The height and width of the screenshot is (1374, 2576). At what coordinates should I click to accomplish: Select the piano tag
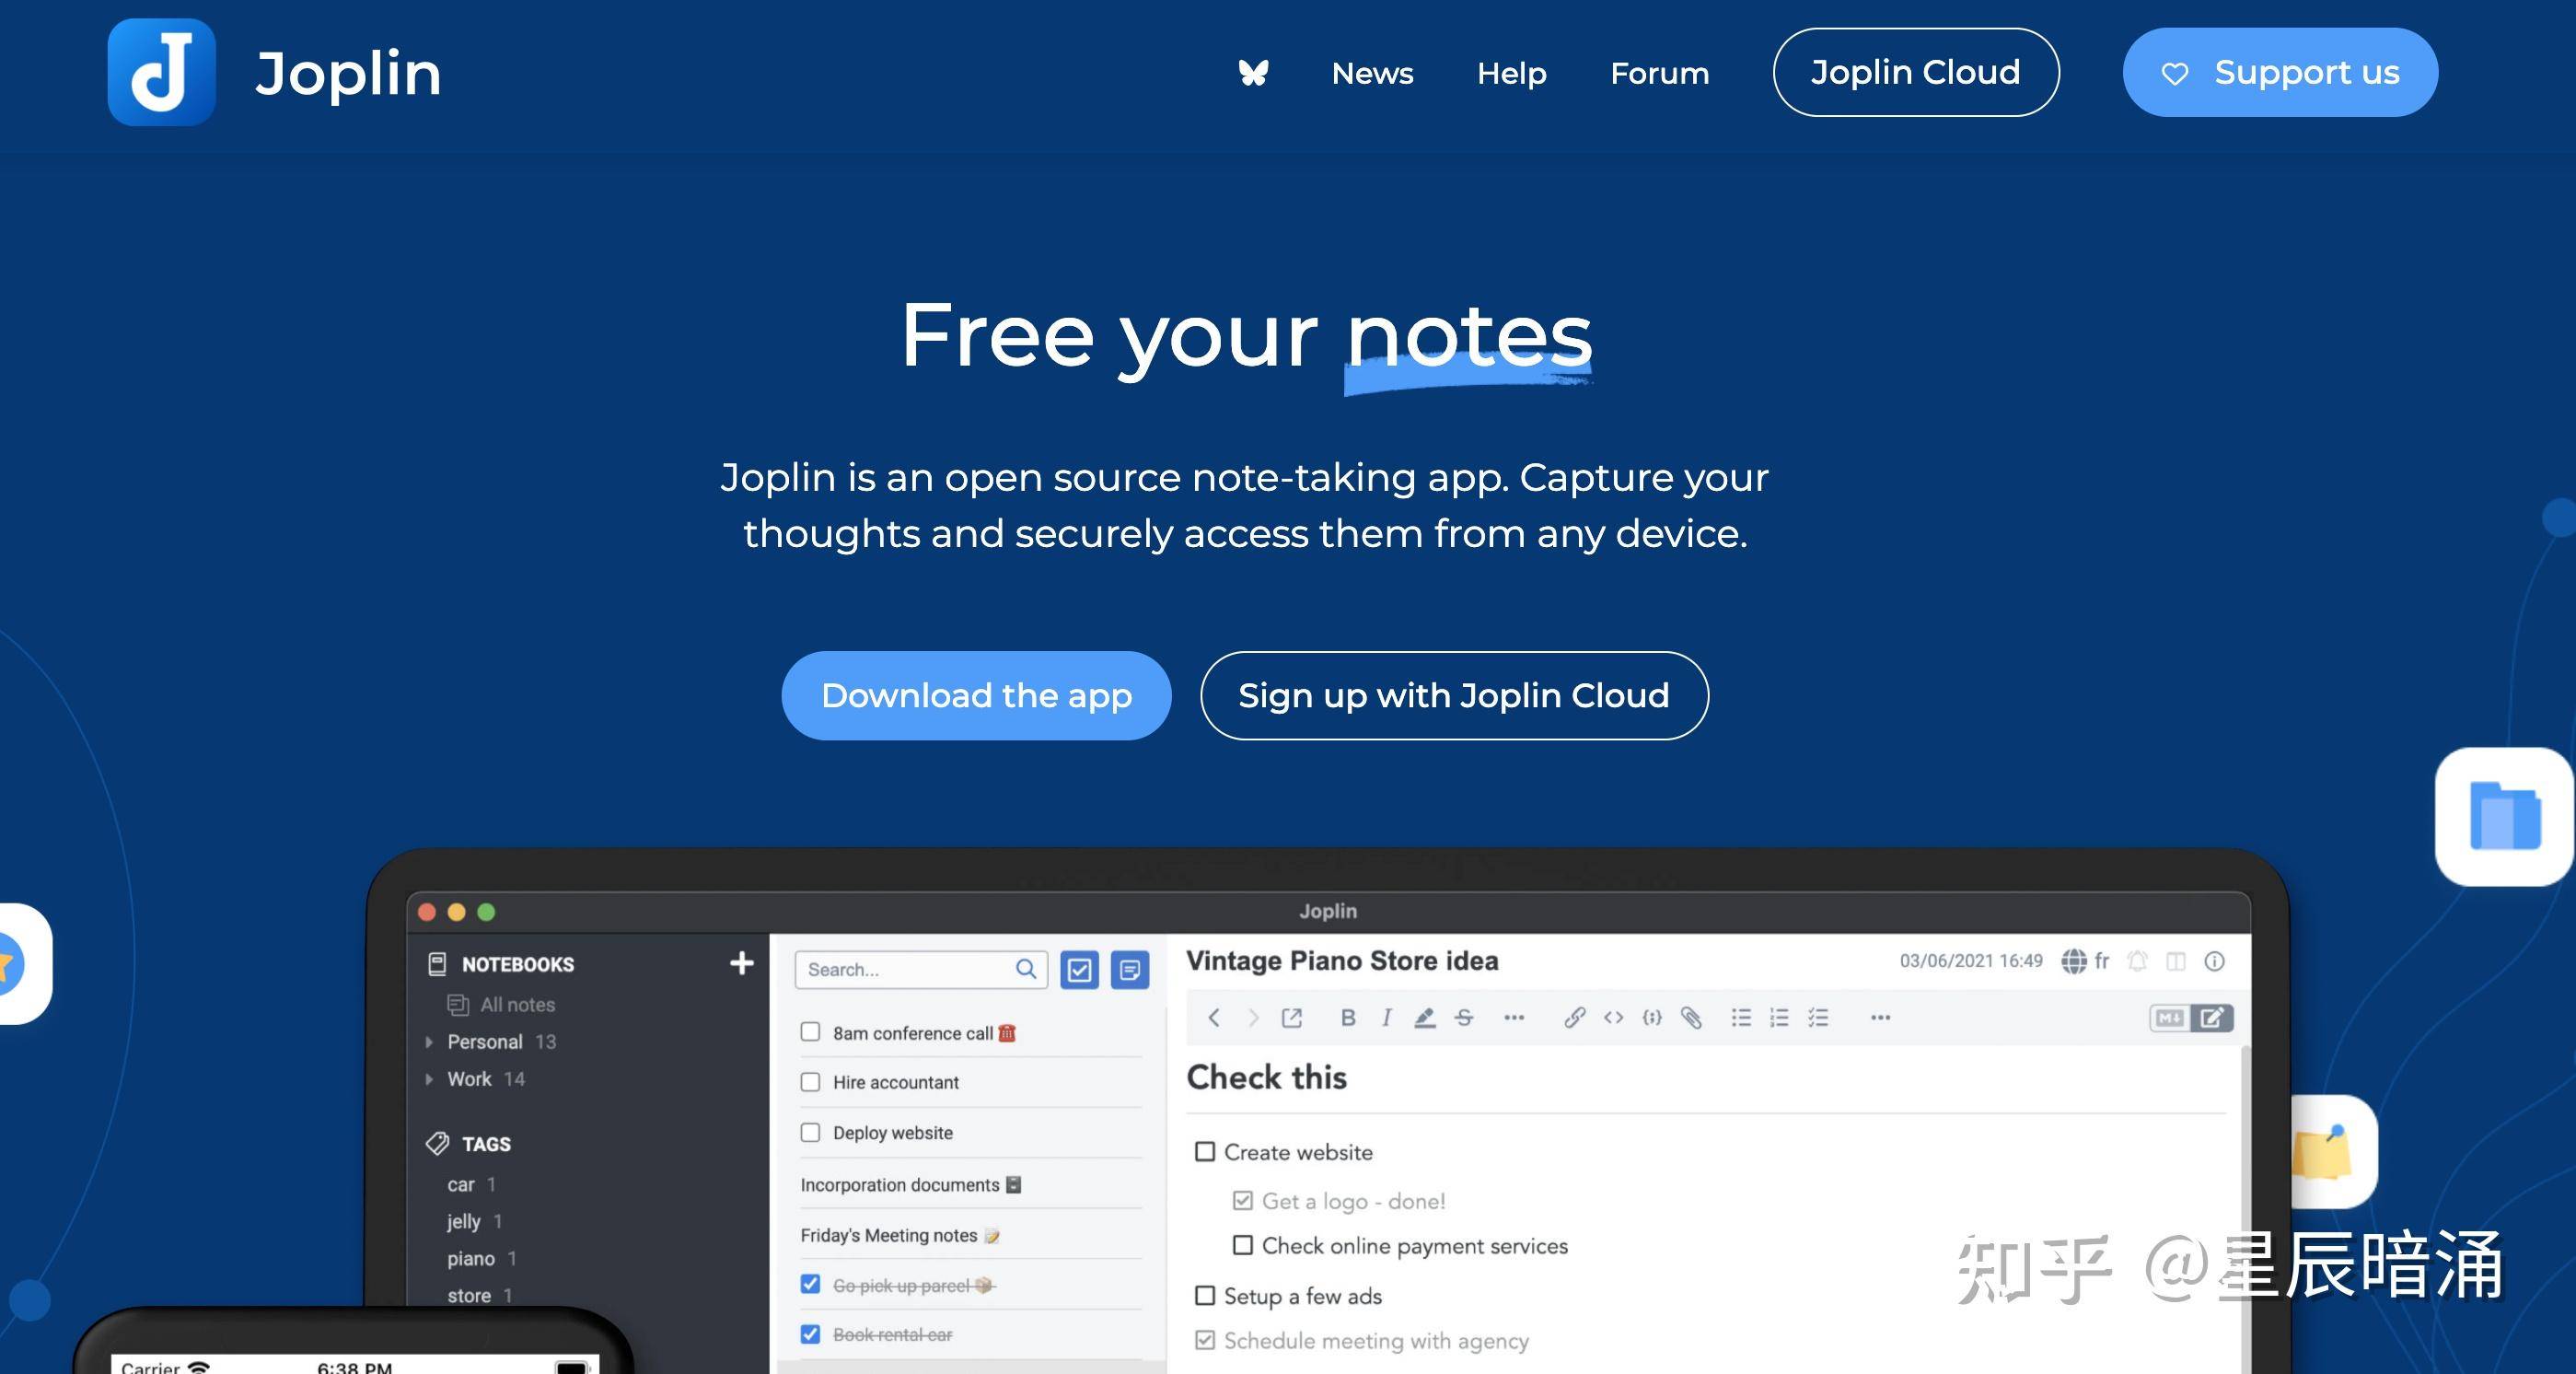(x=471, y=1258)
